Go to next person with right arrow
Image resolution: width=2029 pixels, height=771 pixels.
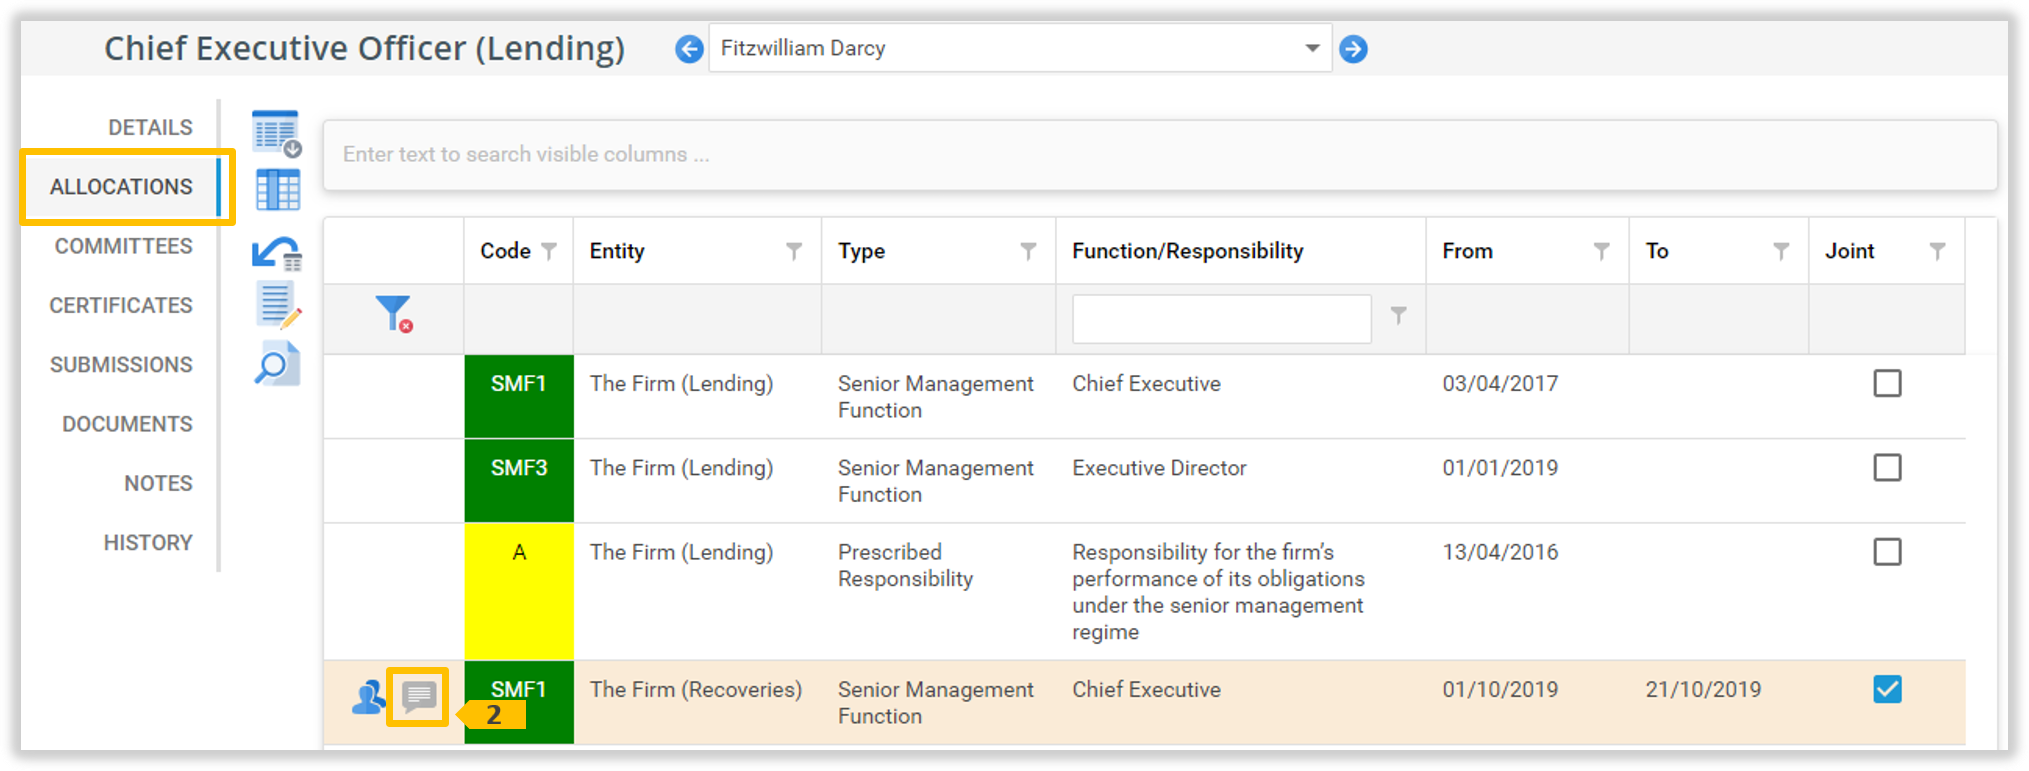pyautogui.click(x=1353, y=49)
